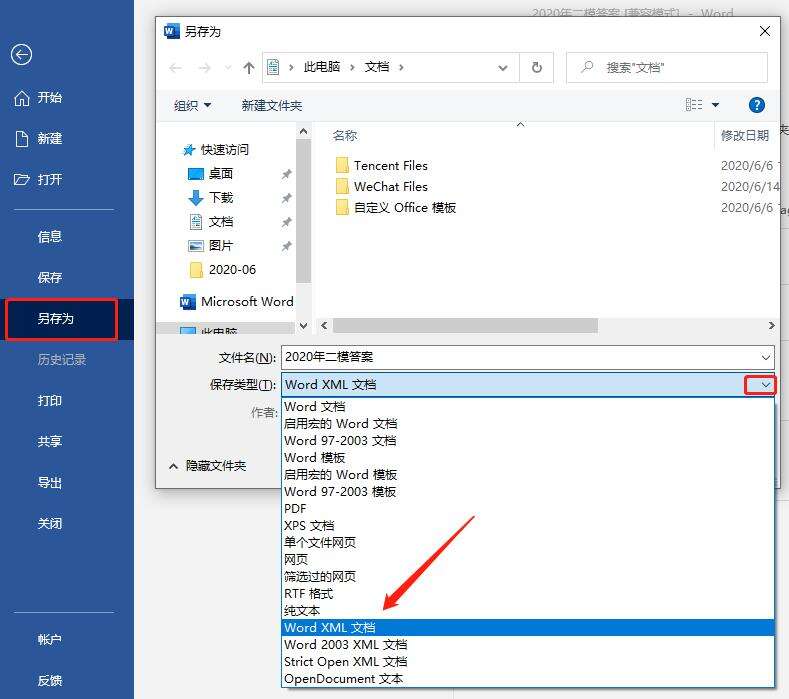Open the recent locations dropdown arrow

[228, 68]
